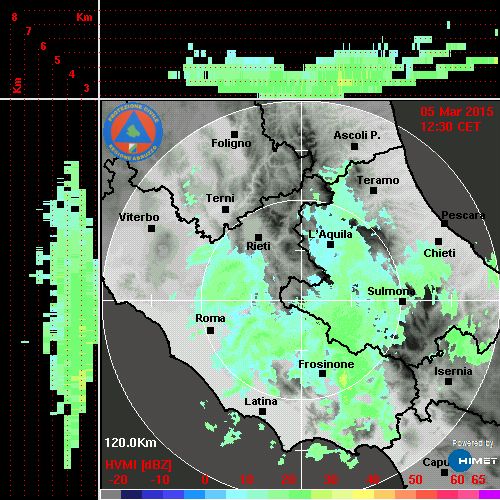Screen dimensions: 500x500
Task: Click the rotated vertical 'Km' axis label
Action: click(17, 85)
